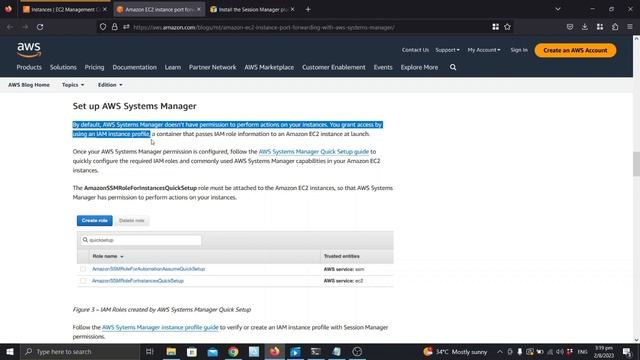Open the terminal app on the taskbar

coord(316,351)
